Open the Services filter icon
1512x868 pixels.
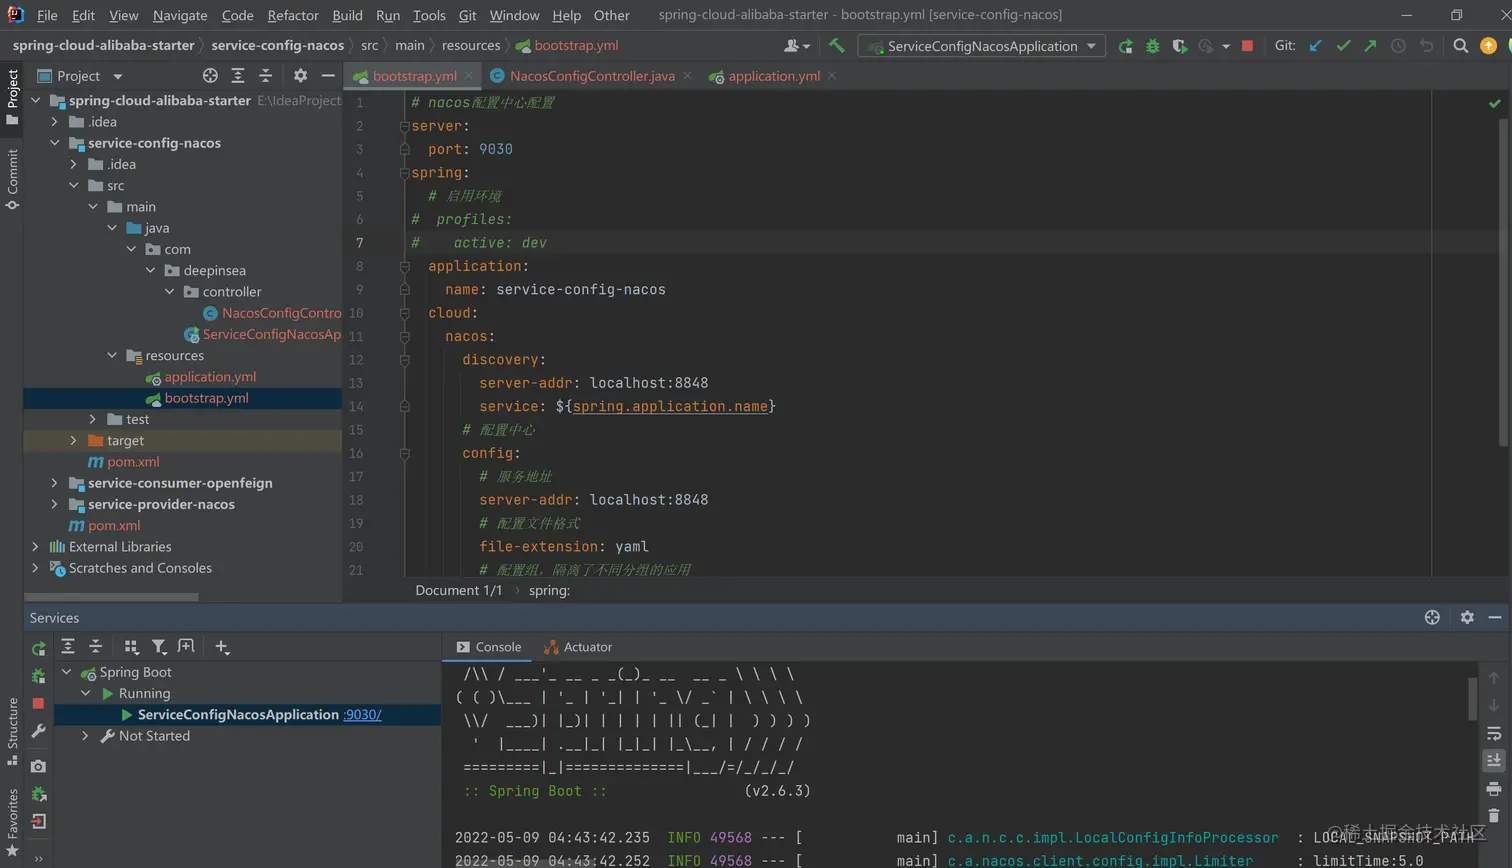coord(158,647)
